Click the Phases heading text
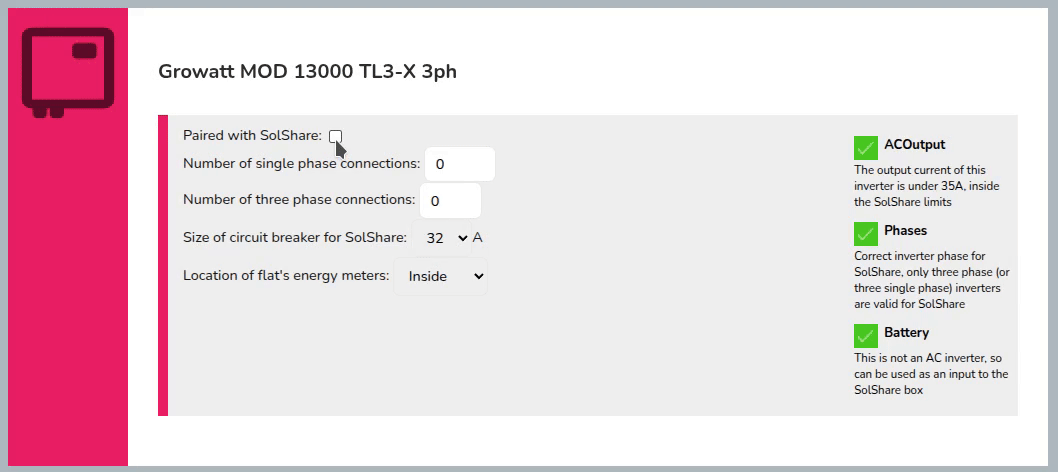 point(905,231)
